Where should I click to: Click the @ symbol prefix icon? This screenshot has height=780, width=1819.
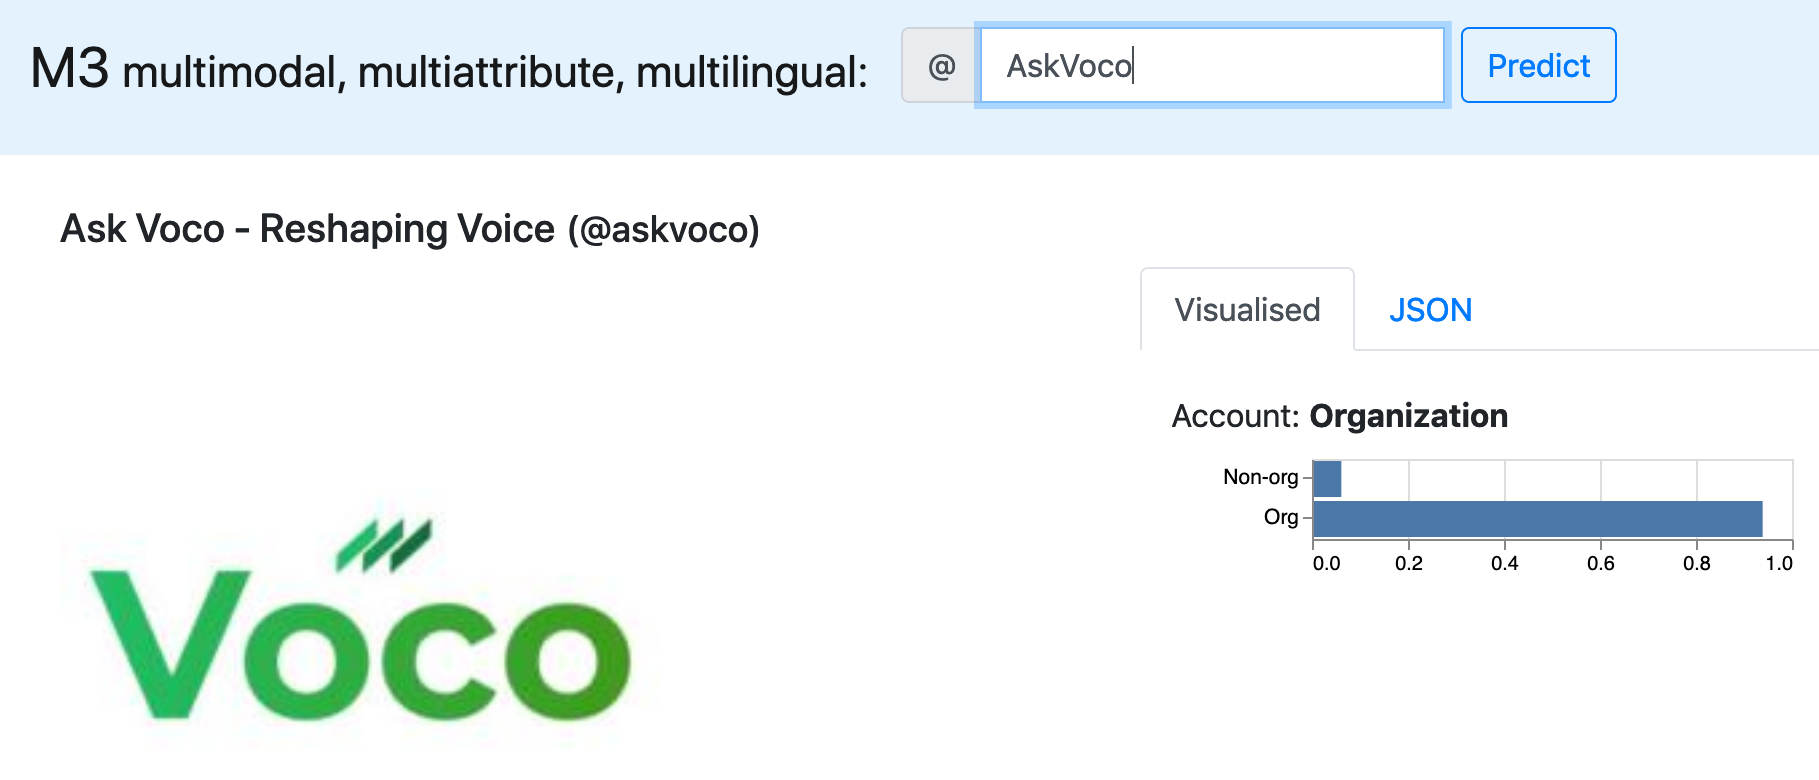tap(940, 66)
